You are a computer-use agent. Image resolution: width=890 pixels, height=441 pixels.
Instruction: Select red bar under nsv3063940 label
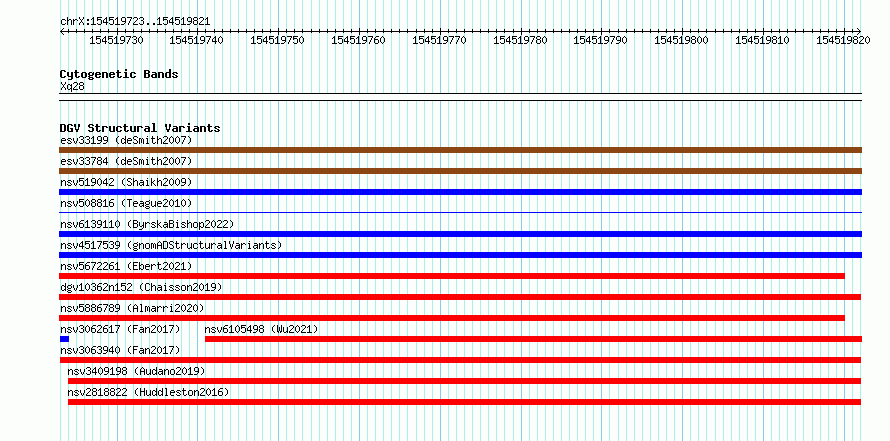[x=460, y=360]
